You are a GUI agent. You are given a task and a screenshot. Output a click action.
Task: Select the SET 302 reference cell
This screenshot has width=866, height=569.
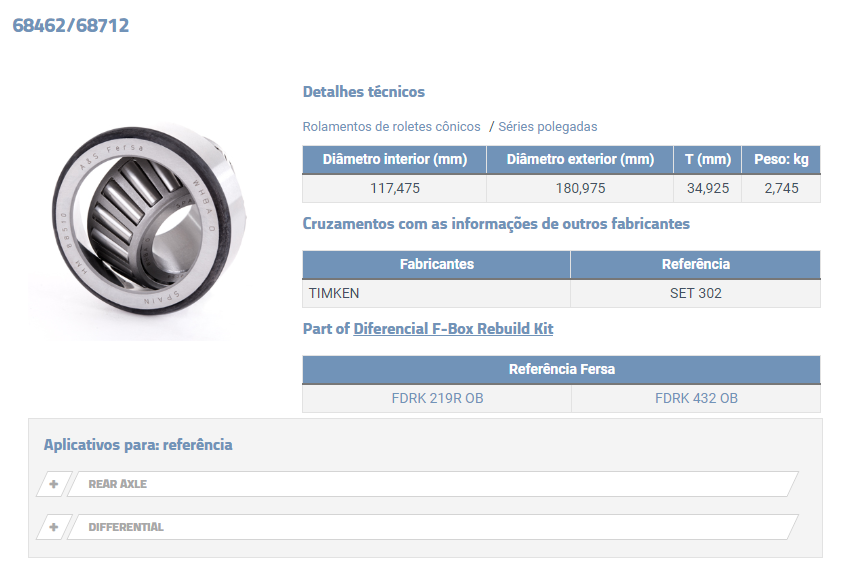coord(695,294)
